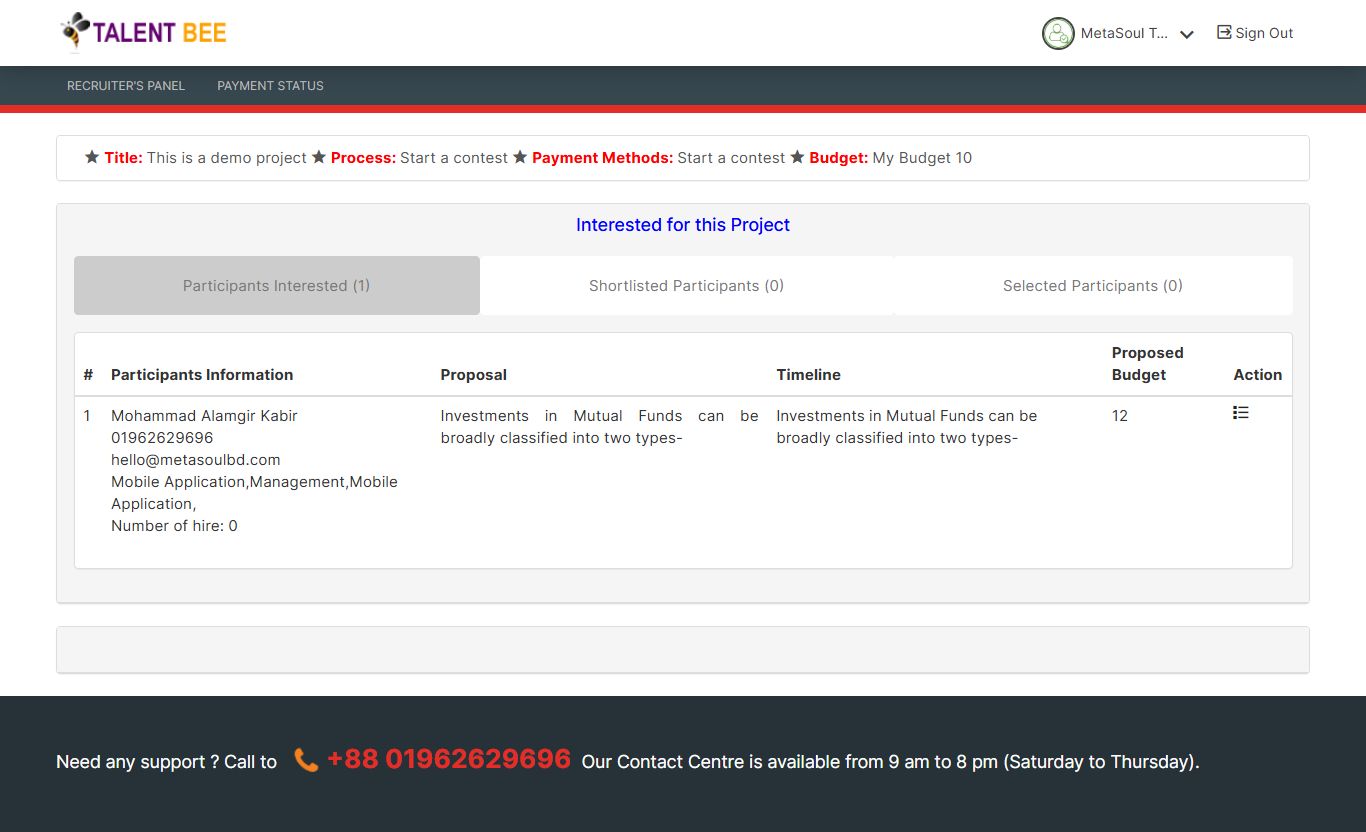Click the hello@metasoulbd.com email address
The width and height of the screenshot is (1366, 832).
coord(195,460)
